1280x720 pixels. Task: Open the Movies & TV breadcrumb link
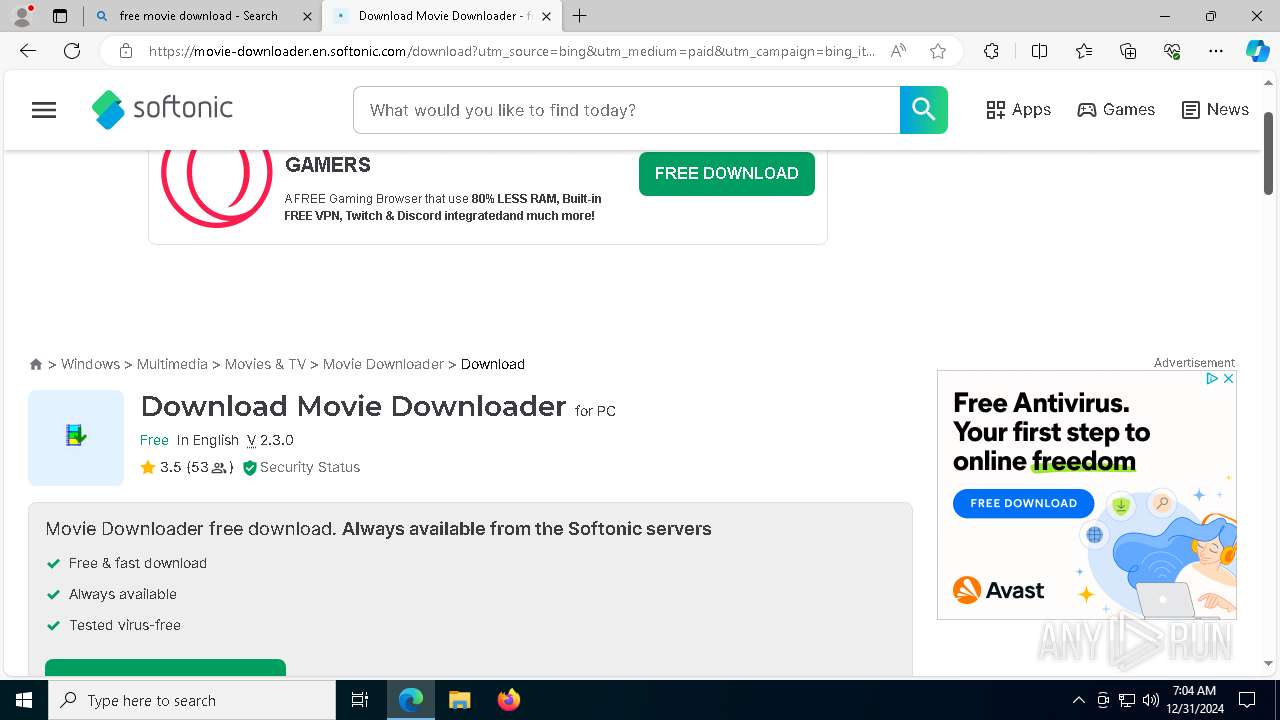(265, 364)
